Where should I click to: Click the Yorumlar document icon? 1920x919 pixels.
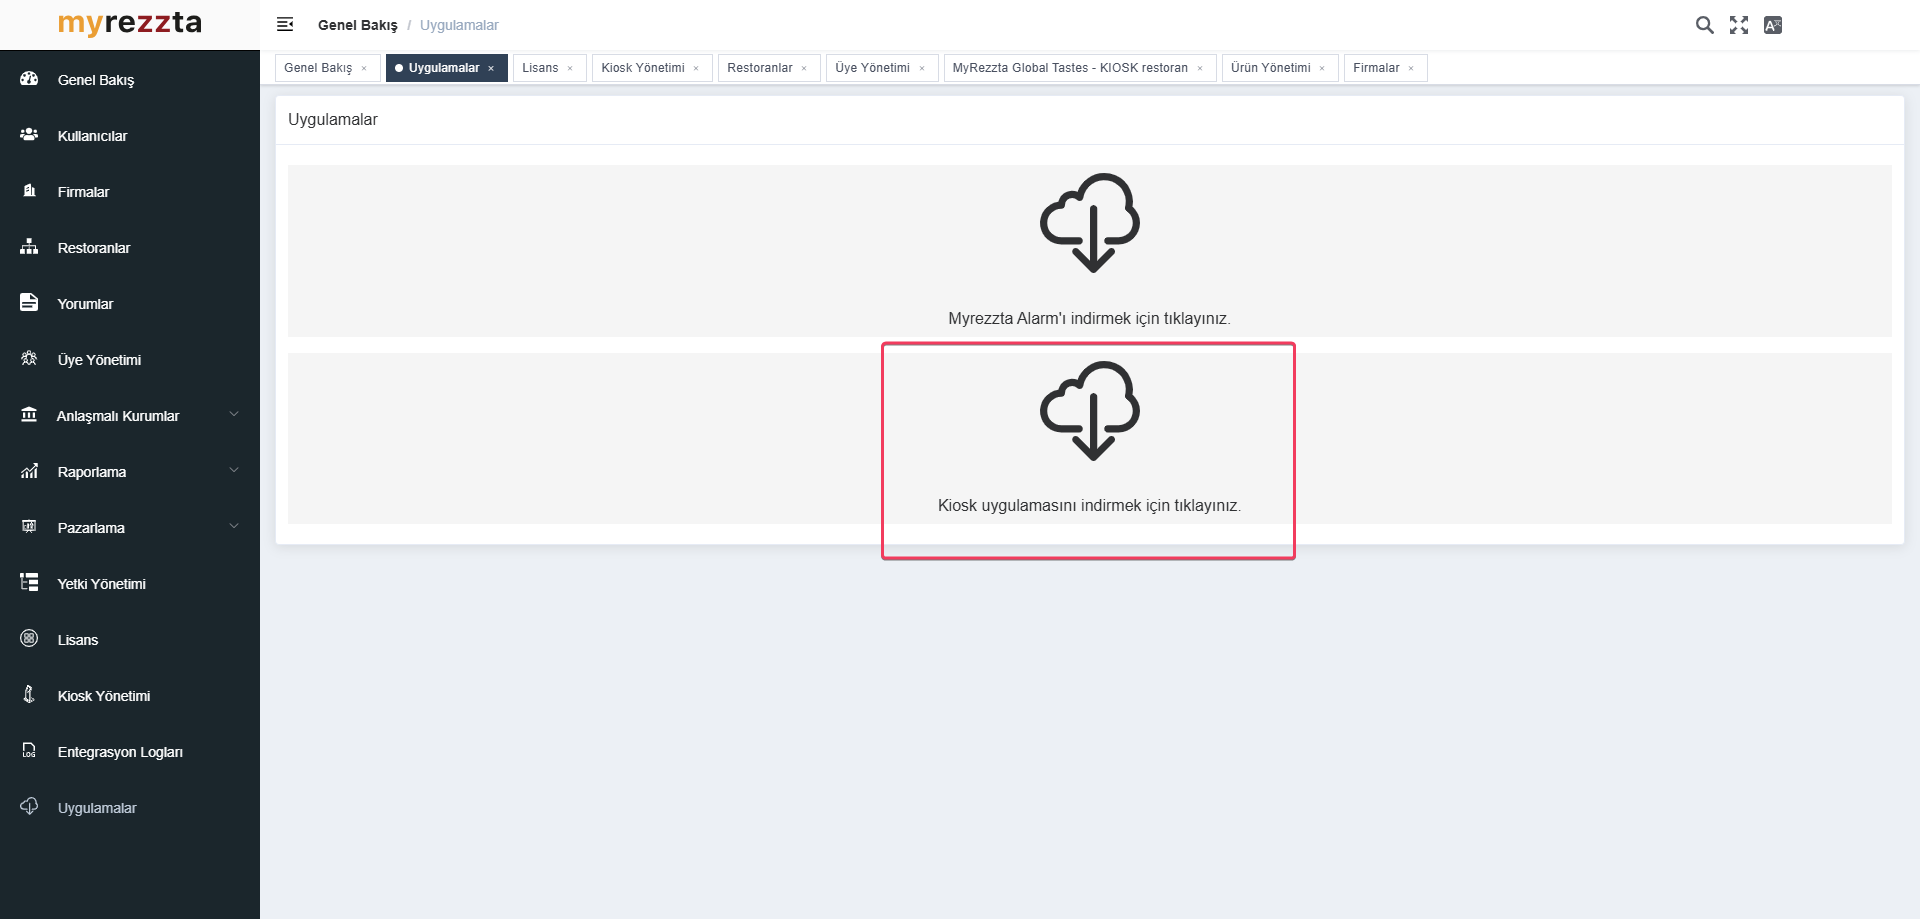tap(29, 303)
